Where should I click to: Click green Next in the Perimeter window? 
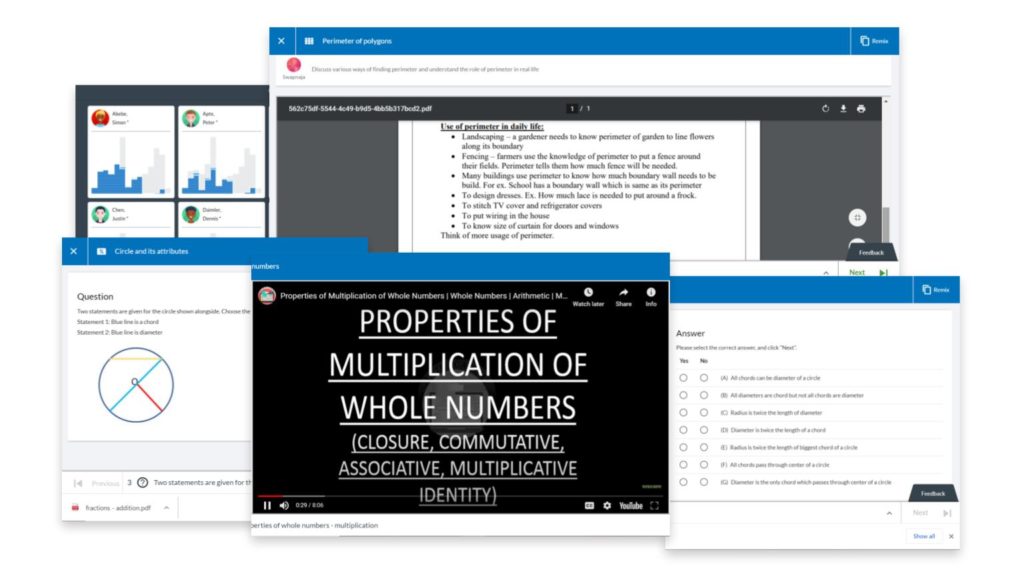tap(857, 272)
